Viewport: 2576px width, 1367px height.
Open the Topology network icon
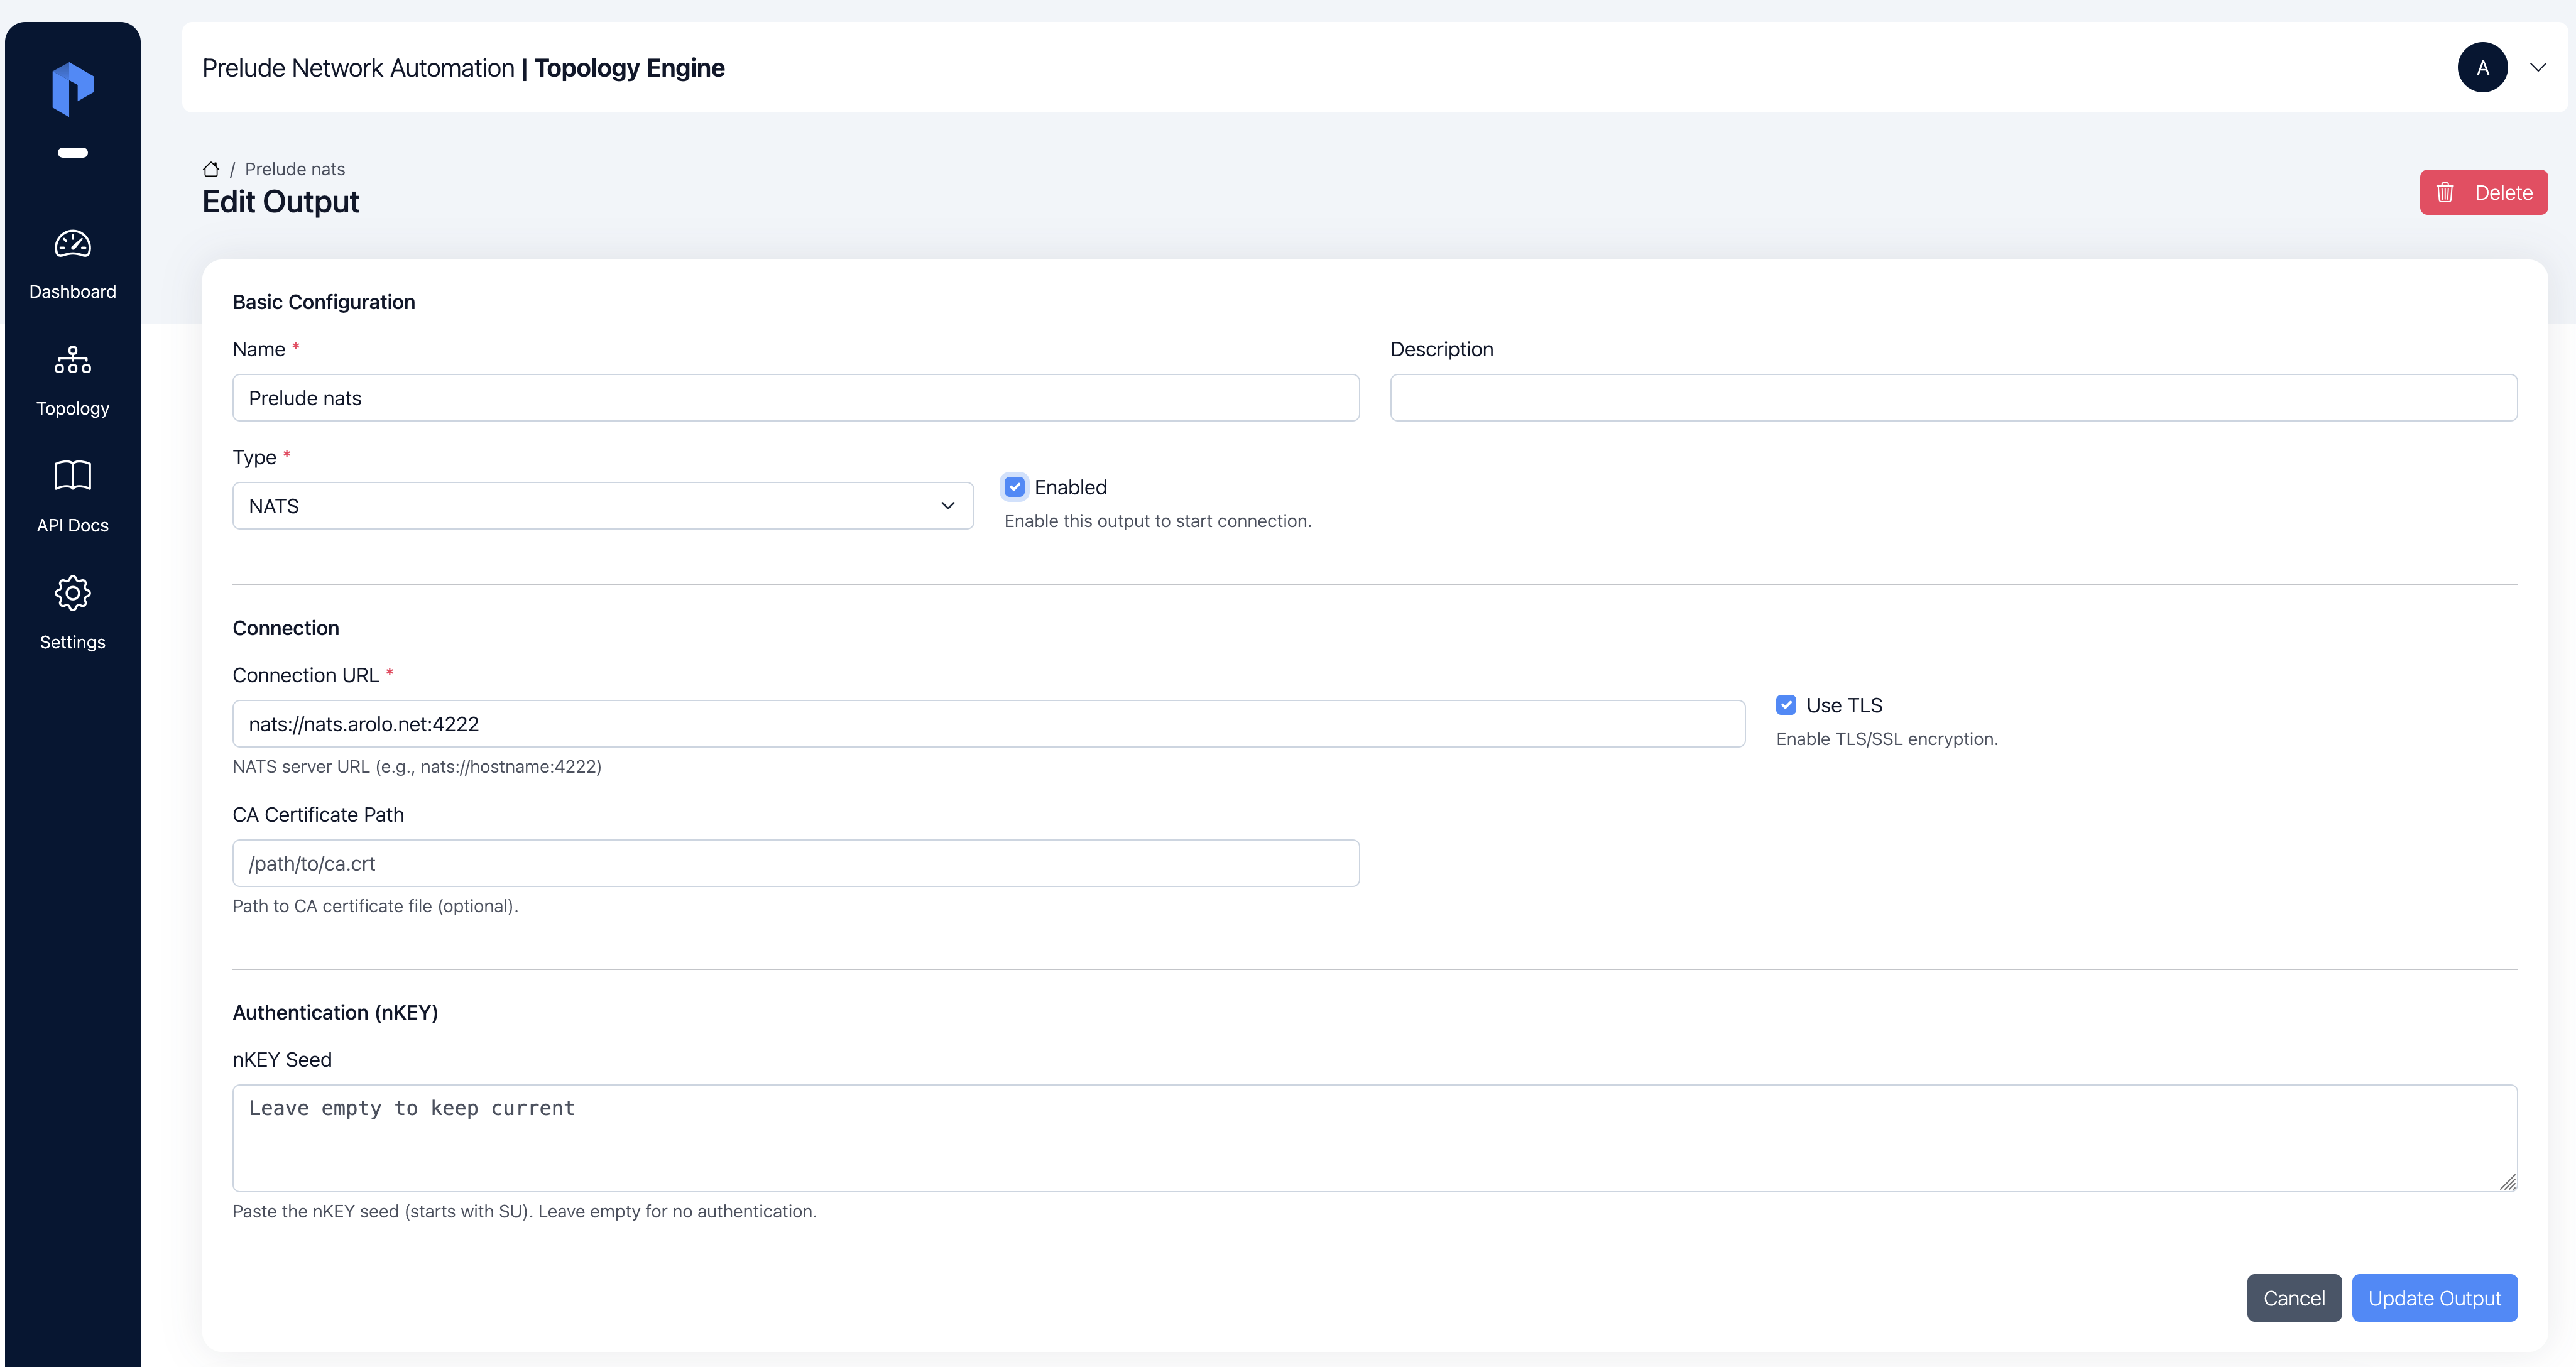pyautogui.click(x=73, y=360)
